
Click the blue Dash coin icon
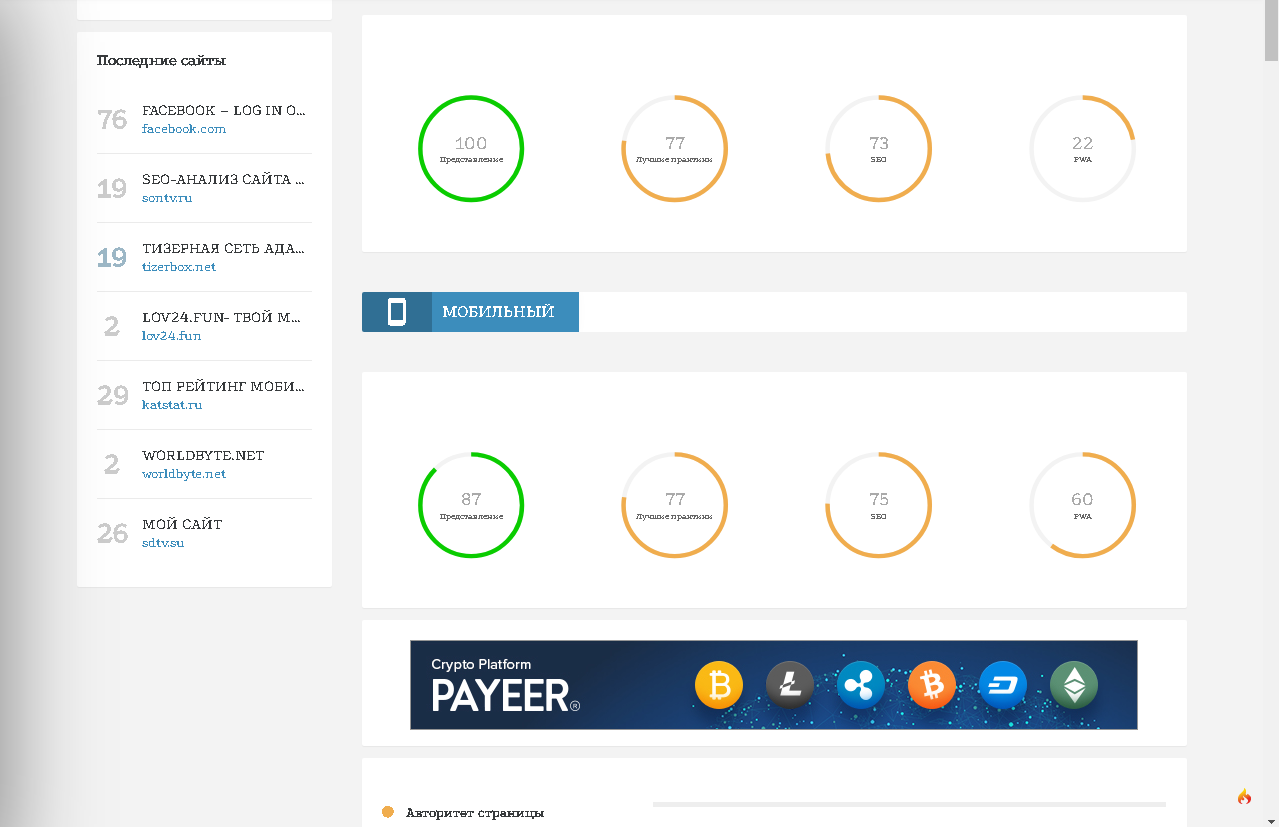point(1003,686)
